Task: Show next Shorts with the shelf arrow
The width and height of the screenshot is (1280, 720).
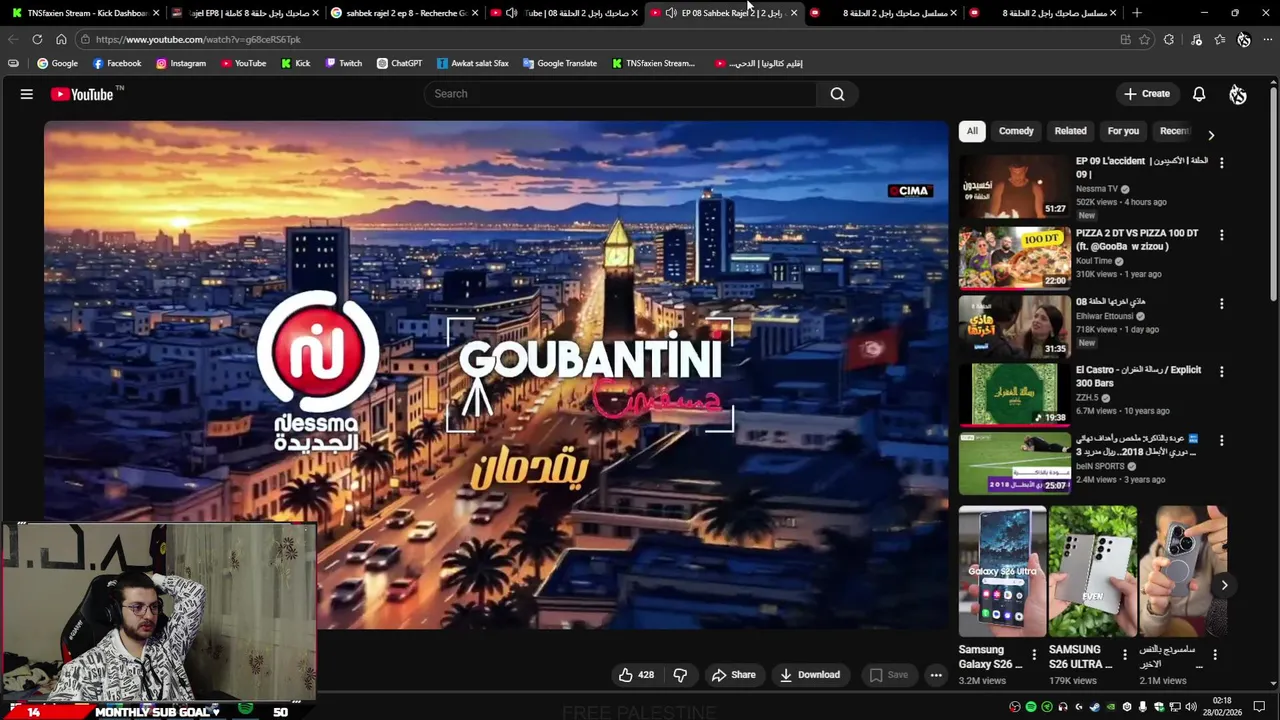Action: 1224,586
